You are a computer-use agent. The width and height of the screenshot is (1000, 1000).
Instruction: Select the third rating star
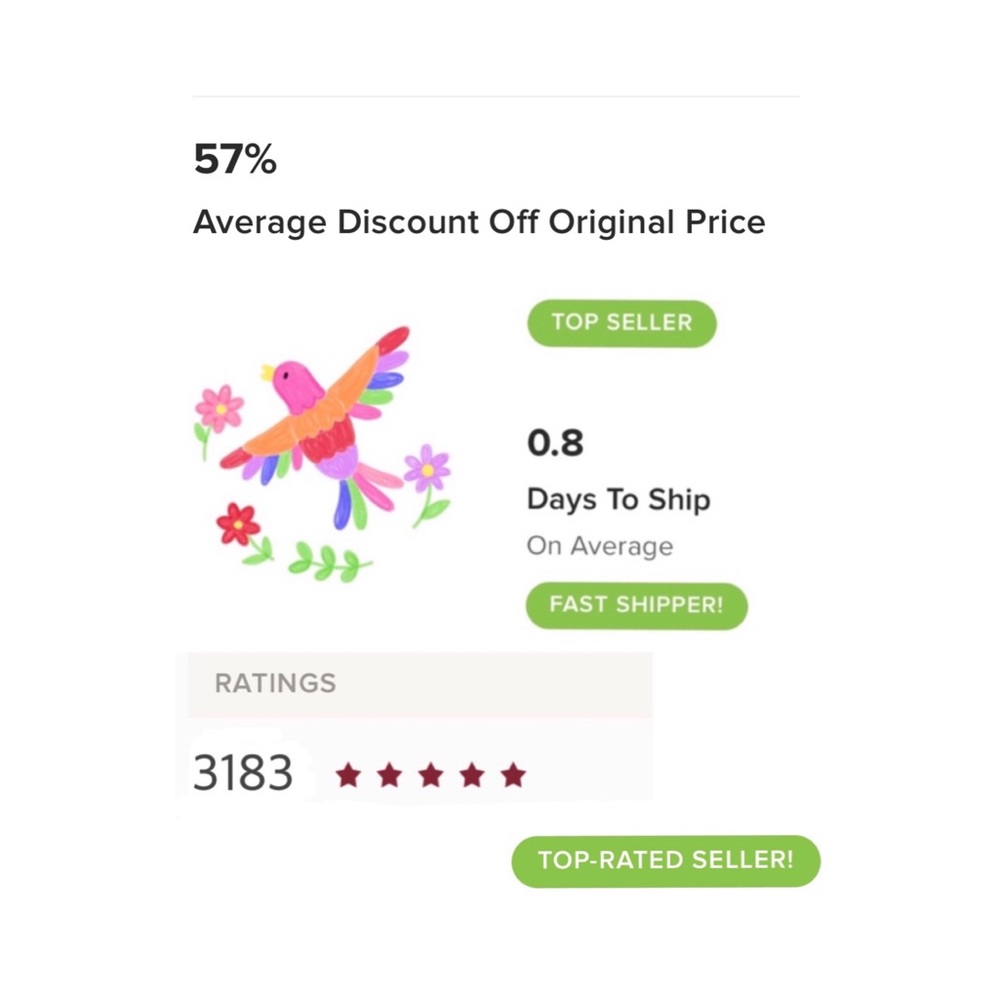[x=431, y=776]
